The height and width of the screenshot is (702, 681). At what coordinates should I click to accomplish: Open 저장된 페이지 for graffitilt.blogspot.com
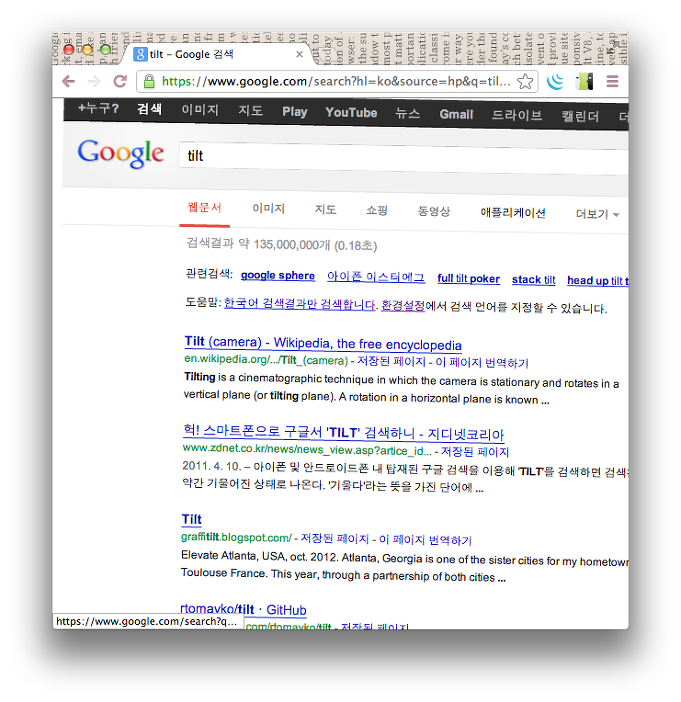[x=334, y=538]
